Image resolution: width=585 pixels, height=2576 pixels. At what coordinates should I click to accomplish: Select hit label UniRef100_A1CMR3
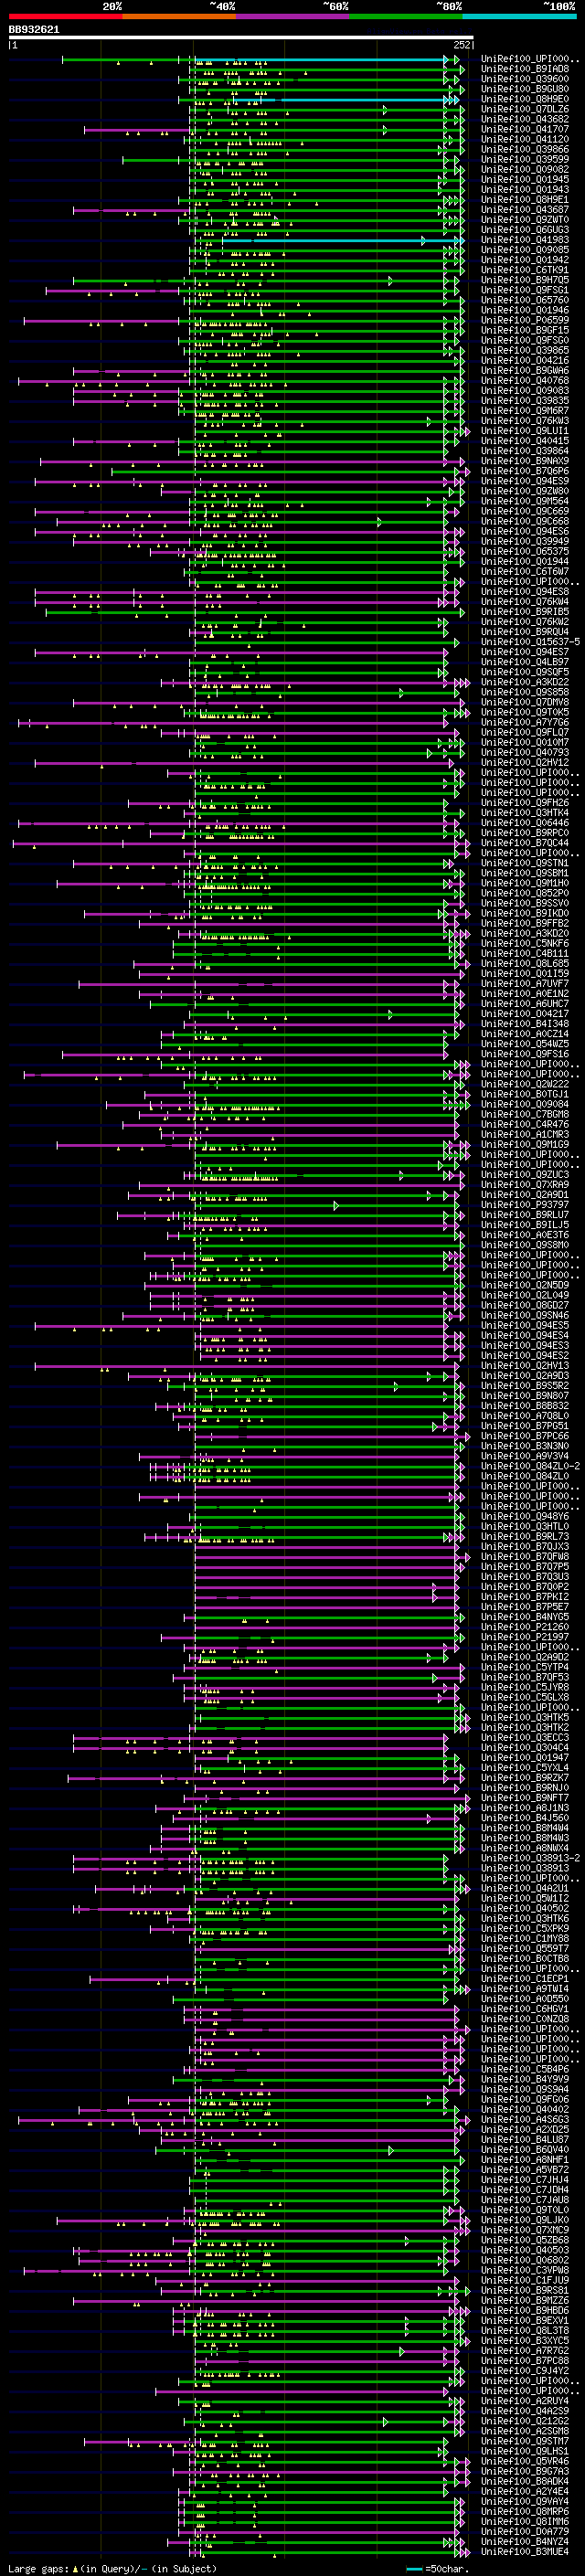click(525, 1134)
